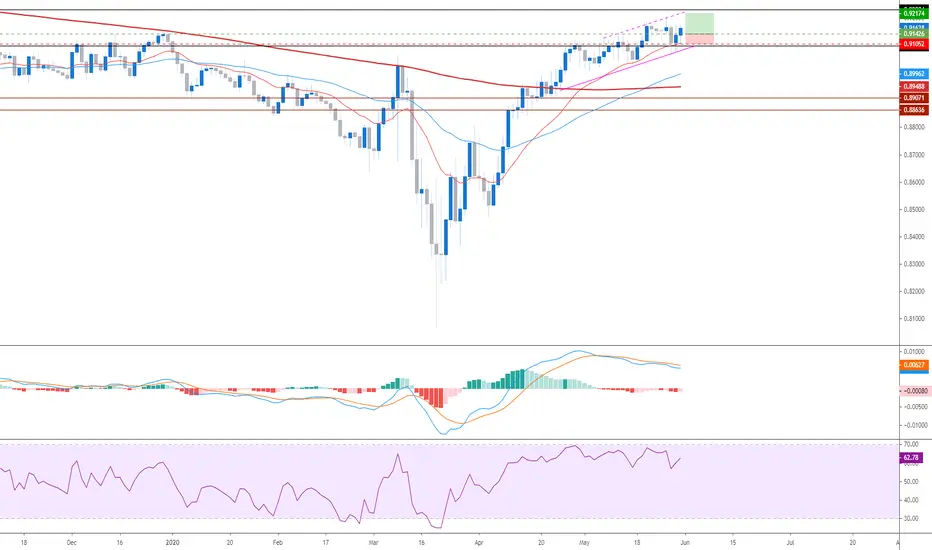Click the 0.81000 price axis tick
The width and height of the screenshot is (932, 550).
click(914, 319)
